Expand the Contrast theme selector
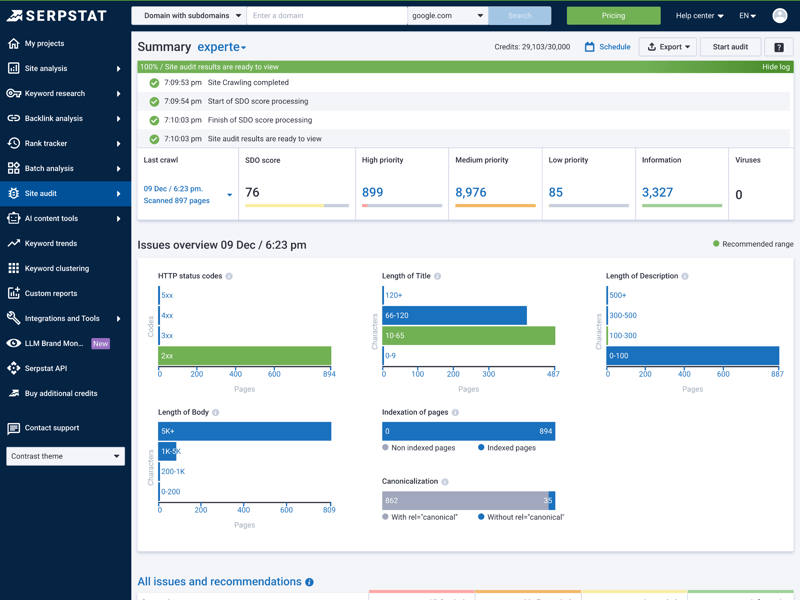The image size is (800, 600). (x=65, y=456)
